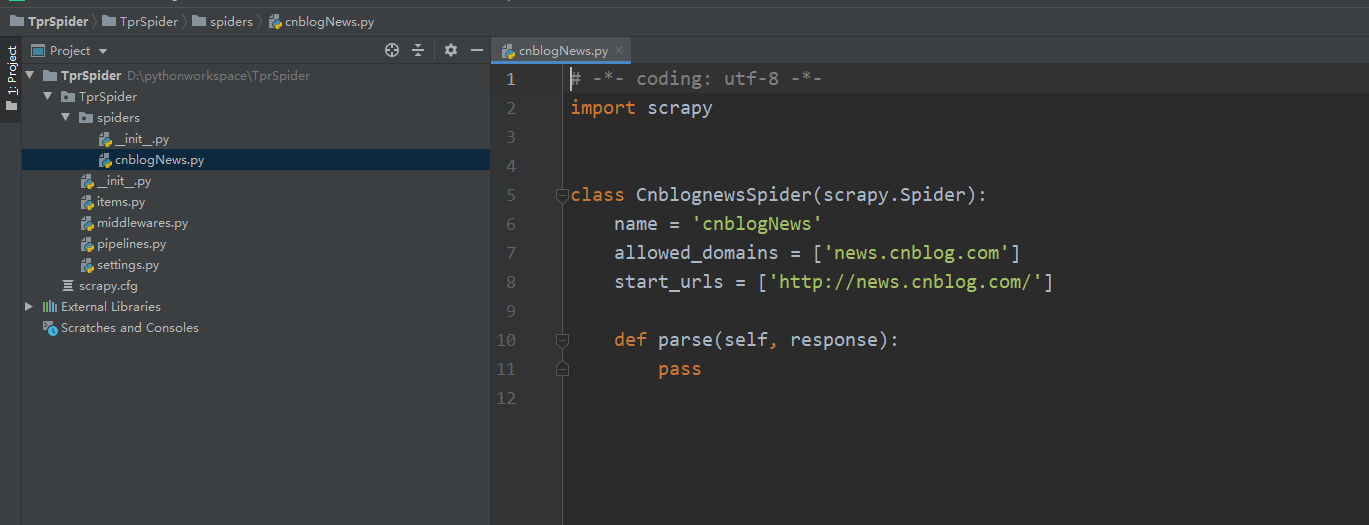This screenshot has height=525, width=1369.
Task: Click the Python icon on cnblogNews.py tab
Action: (x=508, y=50)
